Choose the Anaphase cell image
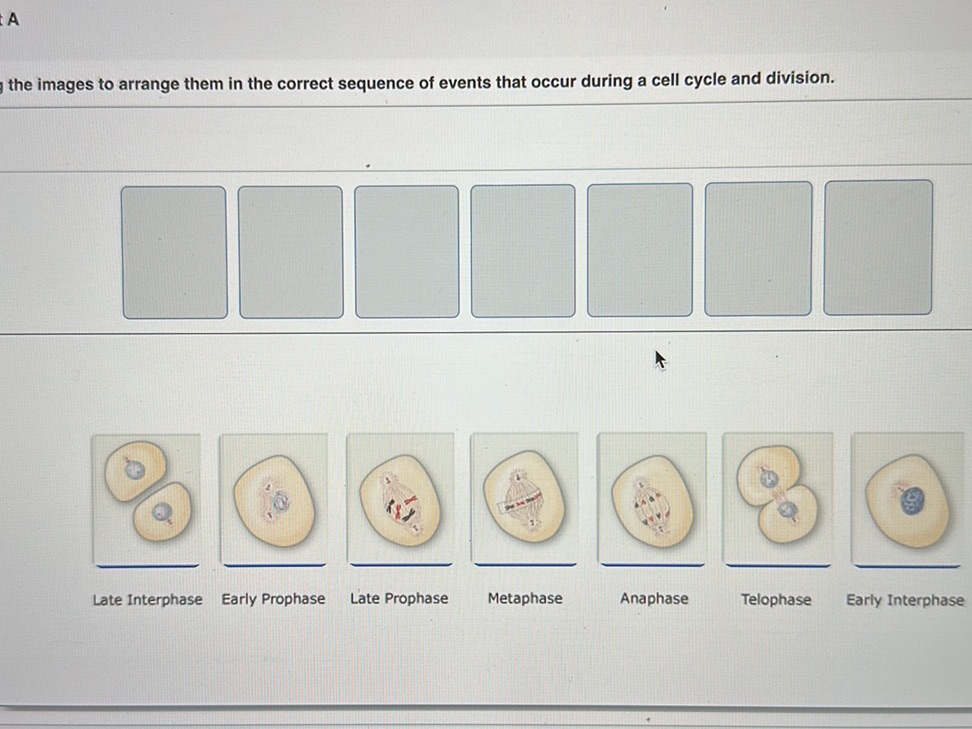 [x=652, y=497]
